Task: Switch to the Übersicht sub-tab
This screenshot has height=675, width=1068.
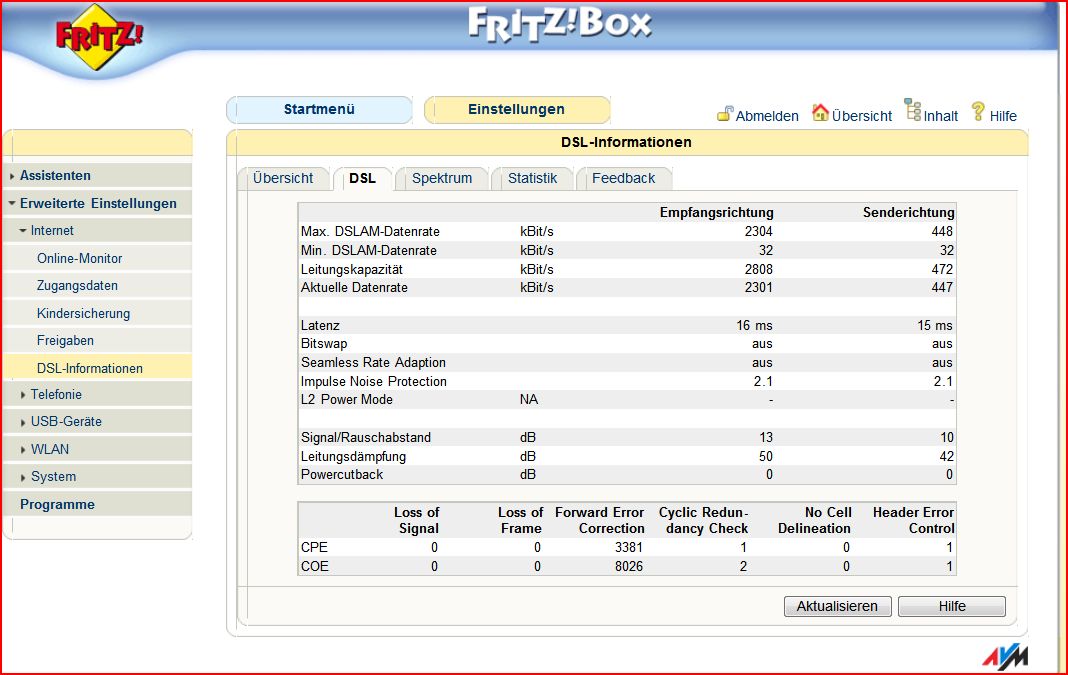Action: (x=283, y=178)
